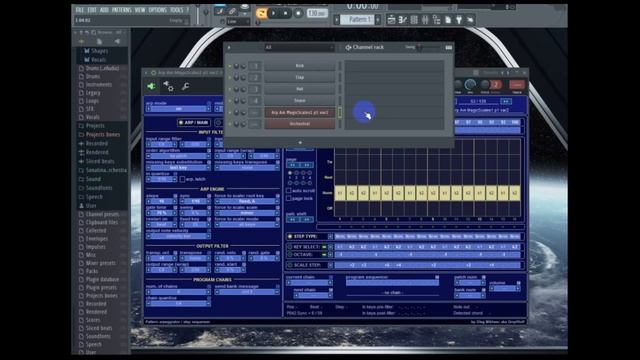This screenshot has height=360, width=640.
Task: Select the Orchestral channel button
Action: pos(300,124)
